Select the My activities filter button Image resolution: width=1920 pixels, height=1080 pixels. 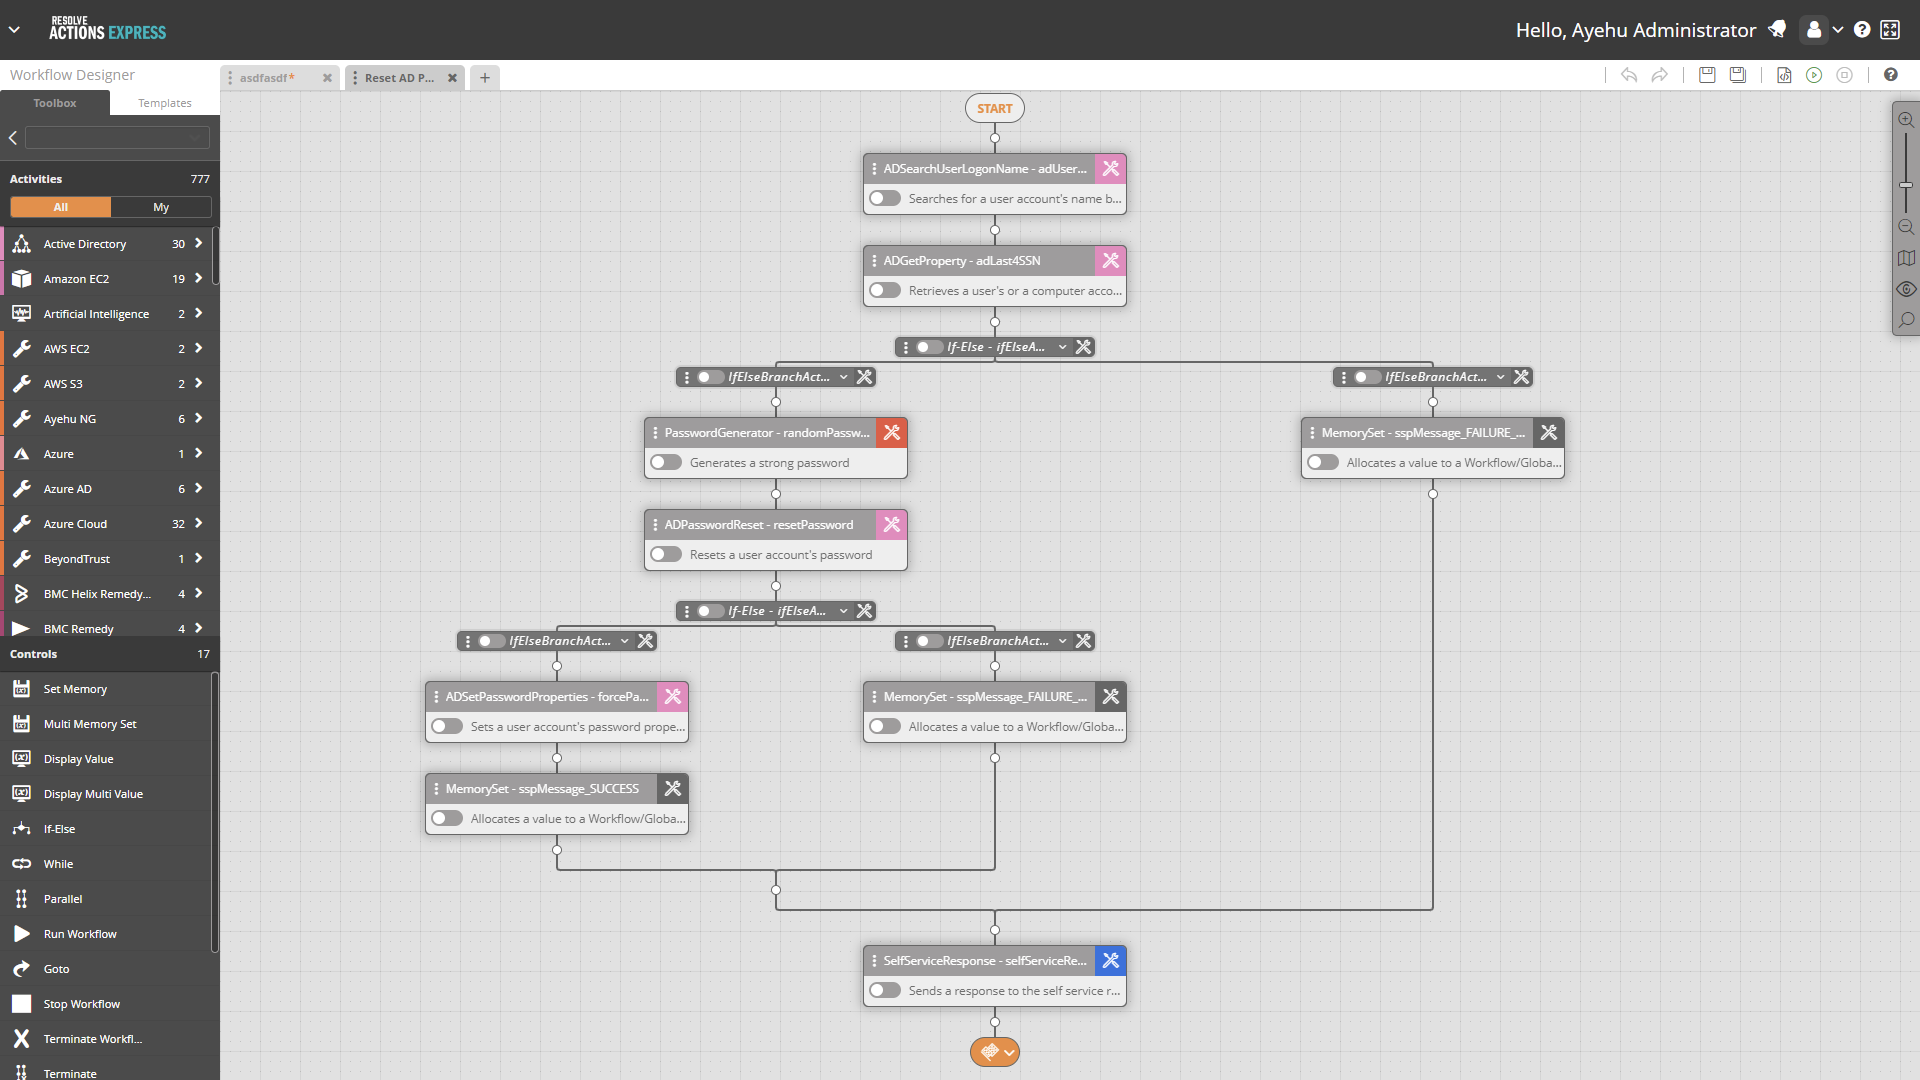(x=161, y=207)
